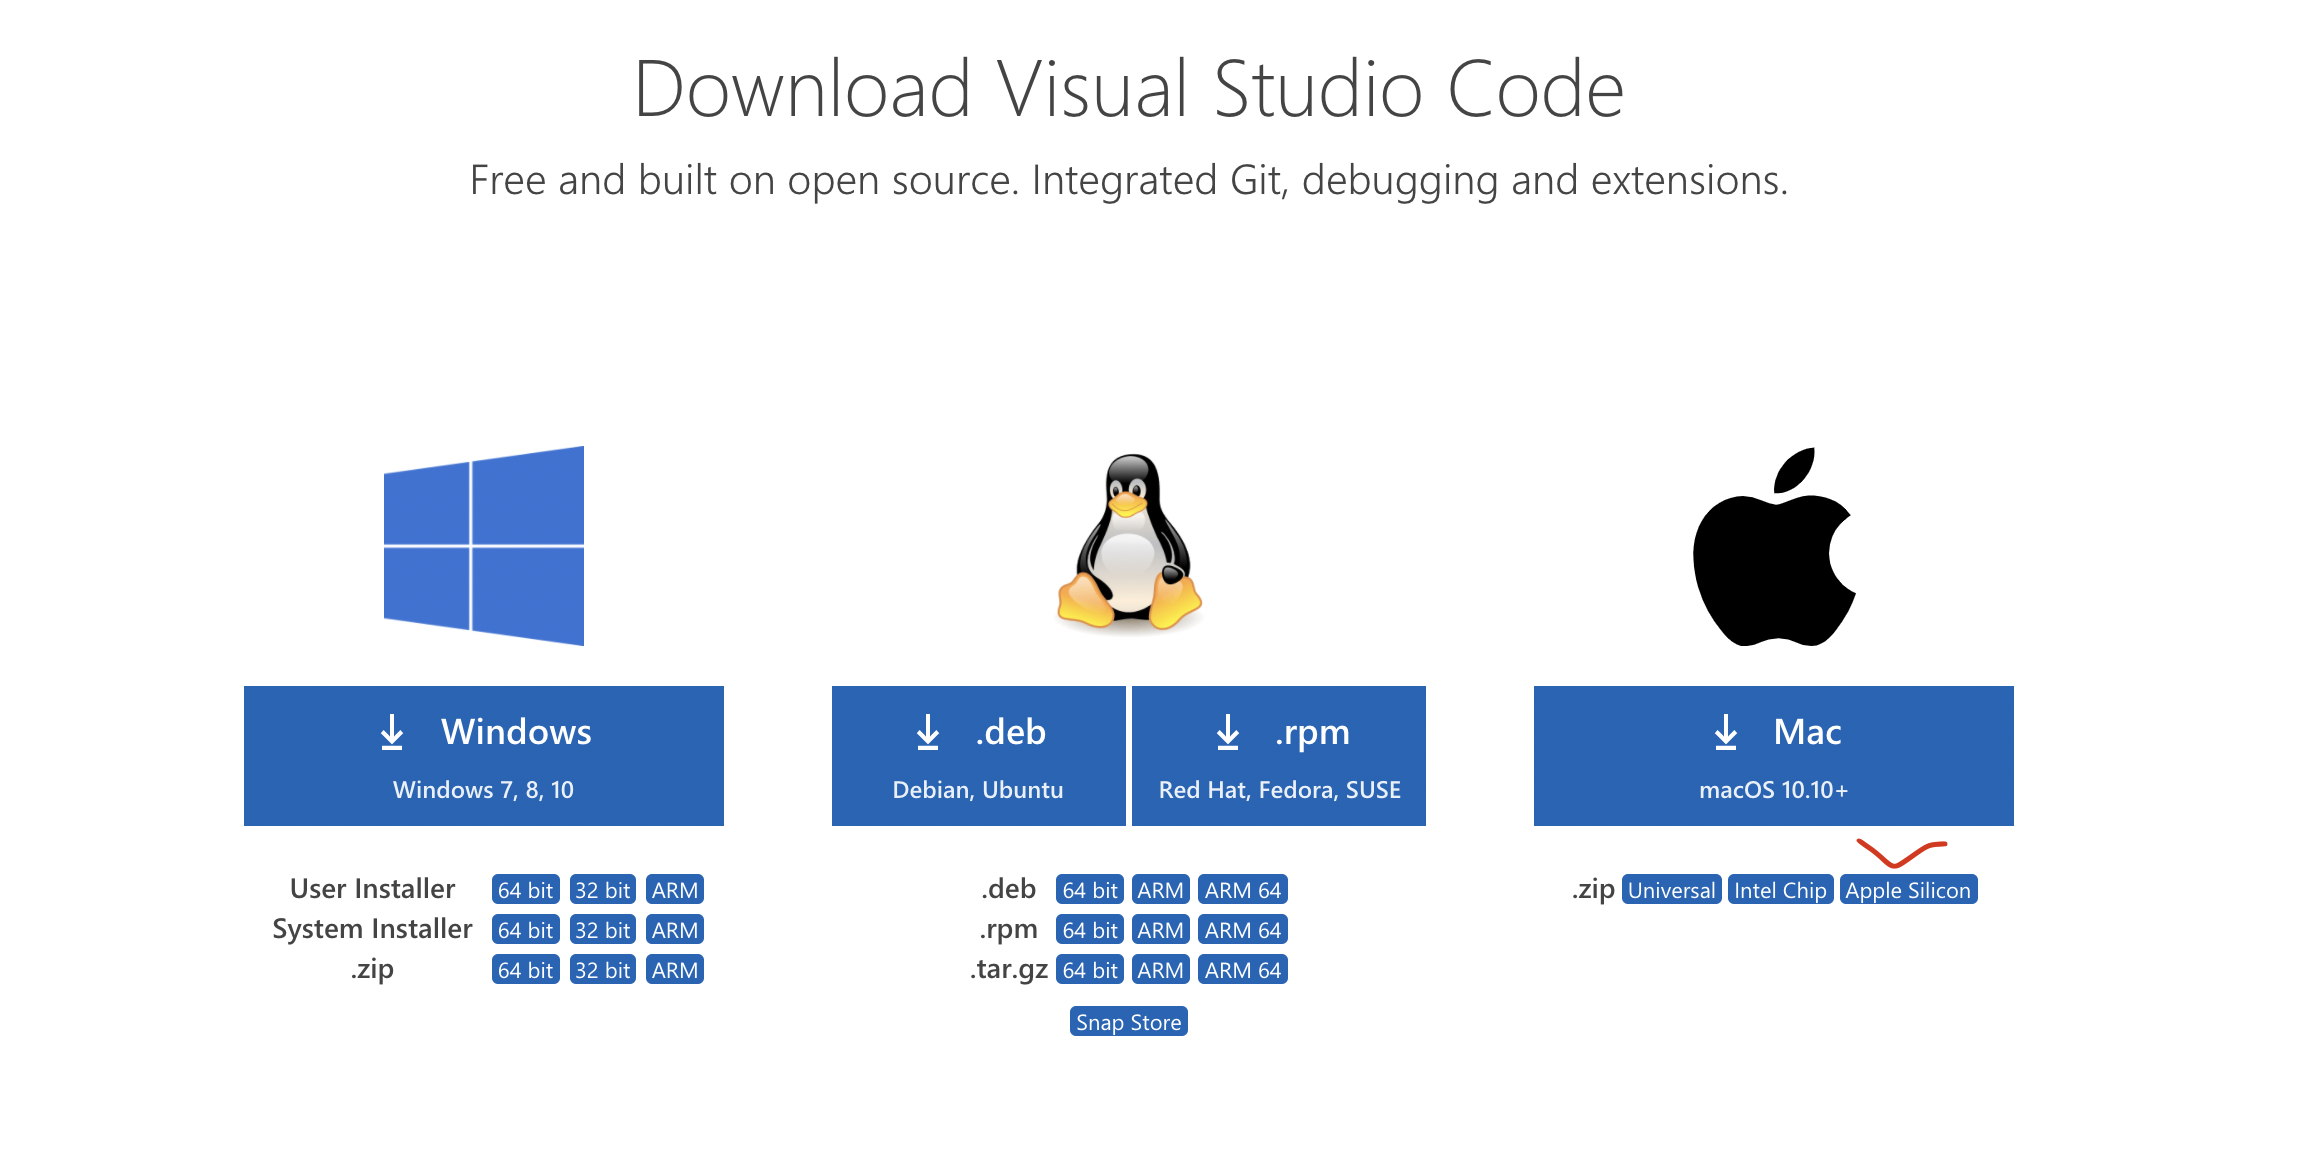The height and width of the screenshot is (1152, 2316).
Task: Click the Windows logo icon
Action: [x=484, y=546]
